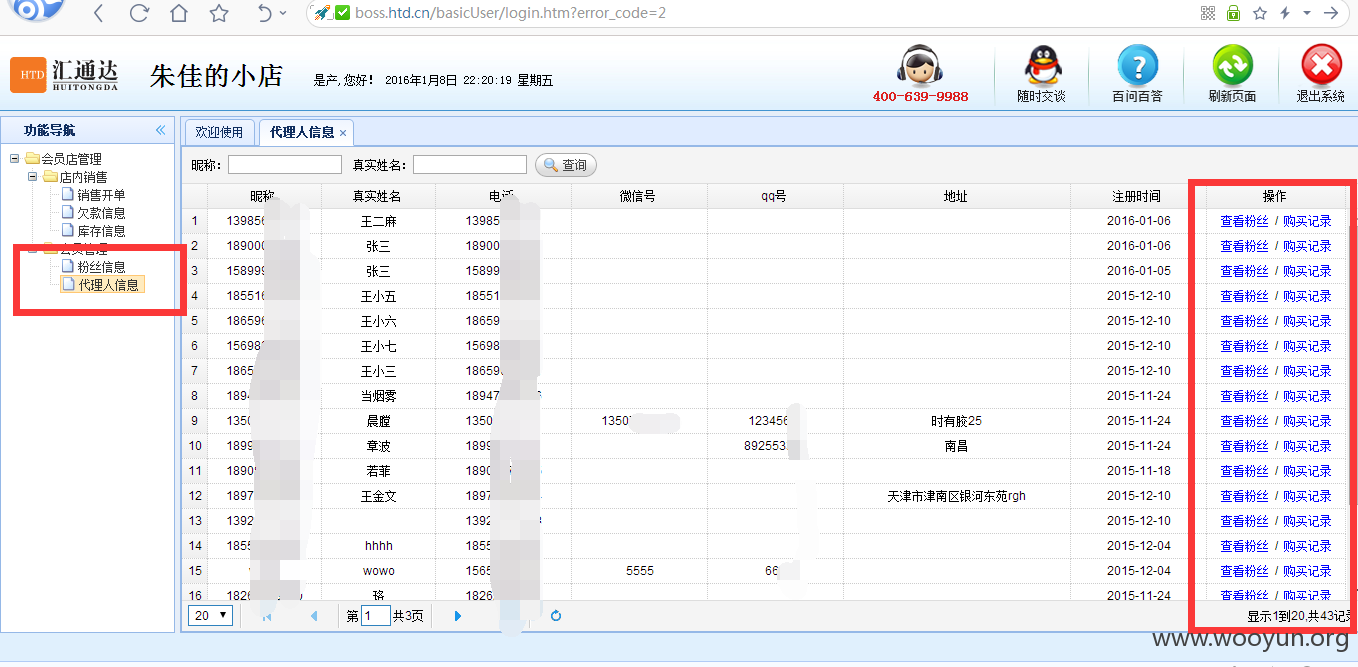Click 查看粉丝 link for 章波

(x=1244, y=446)
